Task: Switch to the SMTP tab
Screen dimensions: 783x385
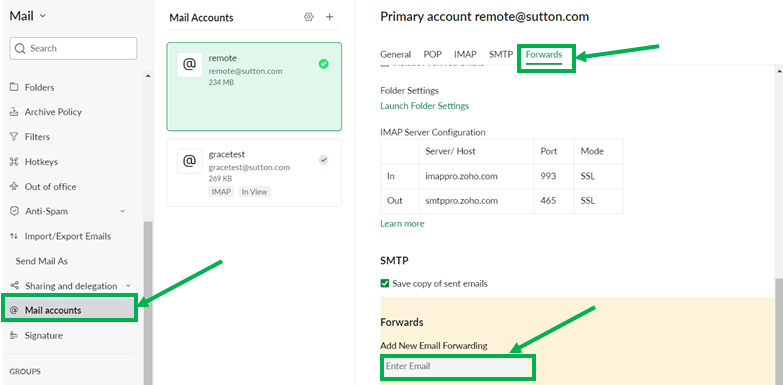Action: (501, 54)
